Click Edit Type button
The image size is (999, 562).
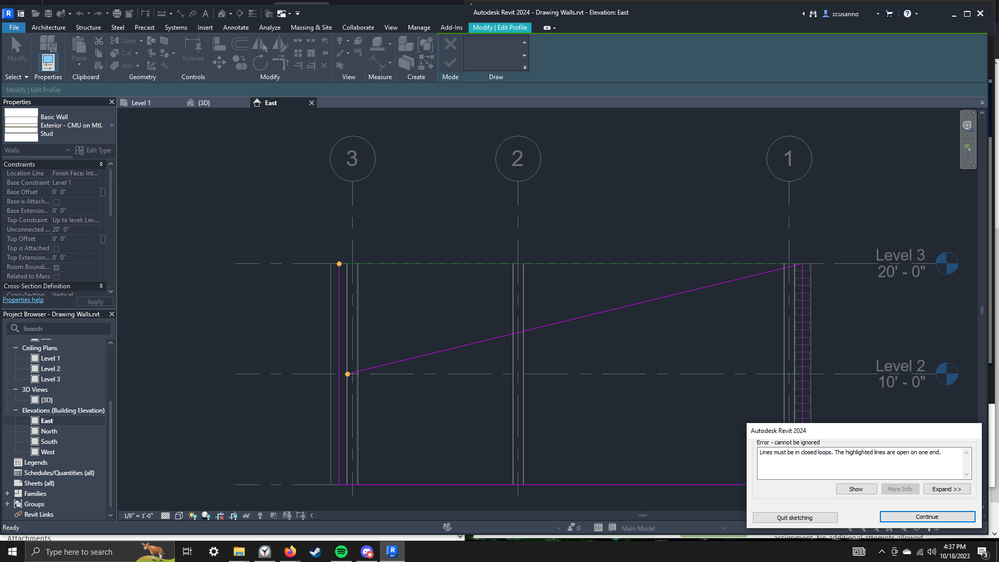point(93,150)
